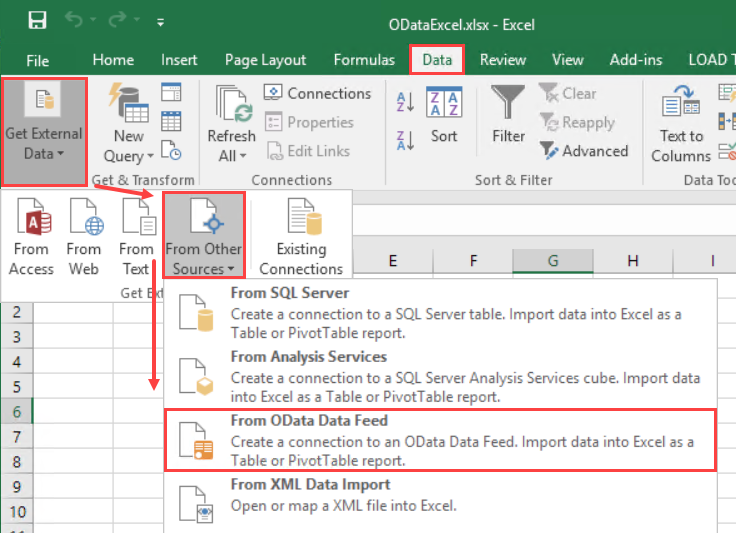736x533 pixels.
Task: Sort A to Z ascending icon
Action: pos(406,102)
